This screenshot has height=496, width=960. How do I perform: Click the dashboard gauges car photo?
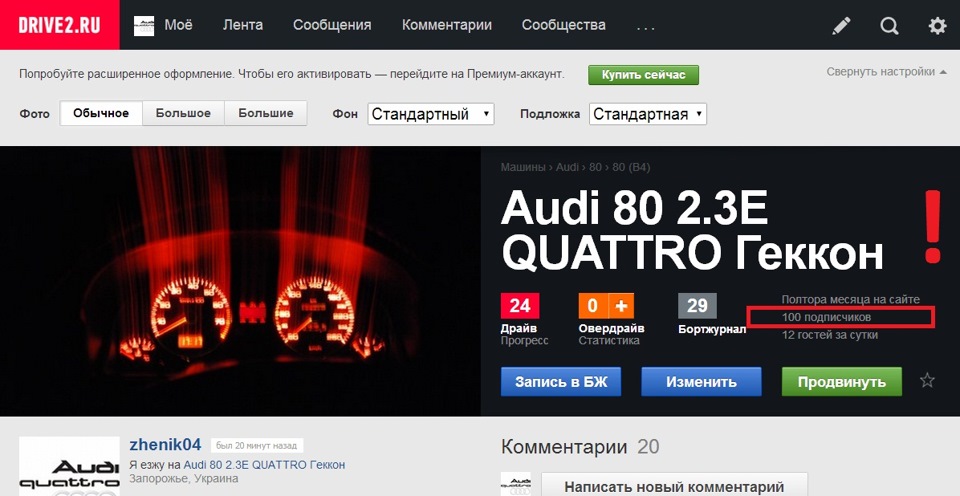(240, 281)
